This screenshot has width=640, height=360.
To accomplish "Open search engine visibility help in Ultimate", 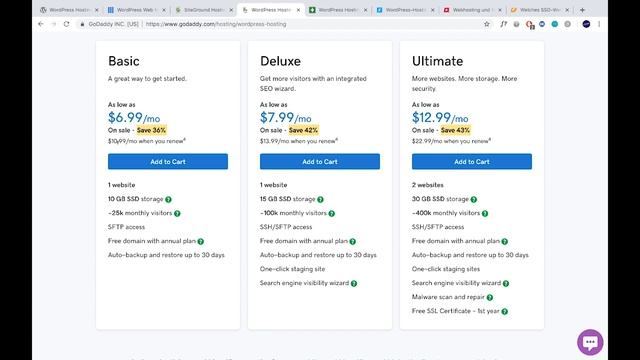I will [x=506, y=284].
